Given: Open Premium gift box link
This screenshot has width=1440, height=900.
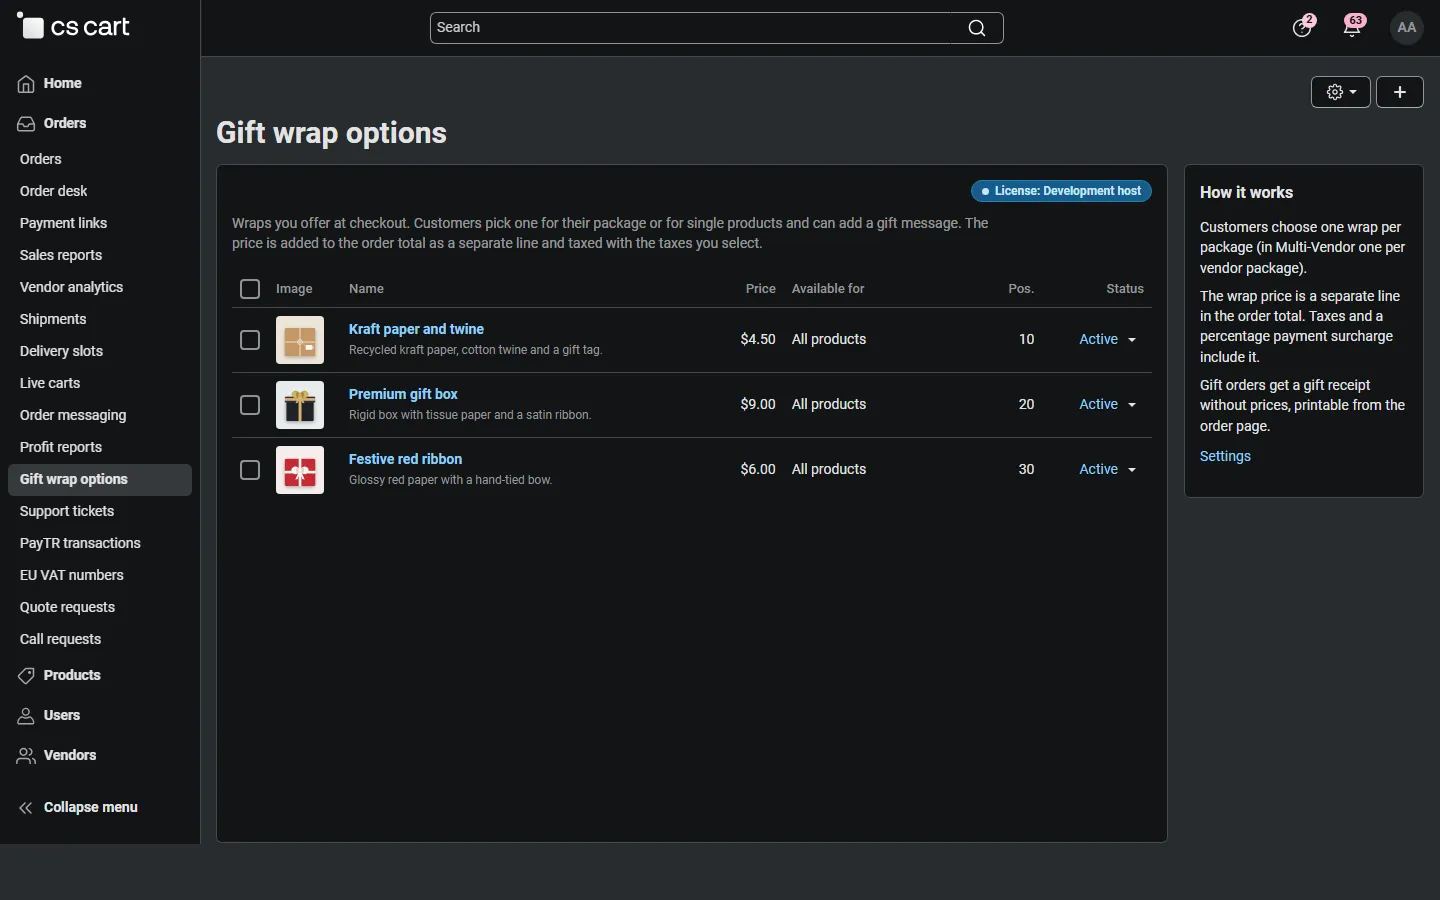Looking at the screenshot, I should click(x=403, y=394).
